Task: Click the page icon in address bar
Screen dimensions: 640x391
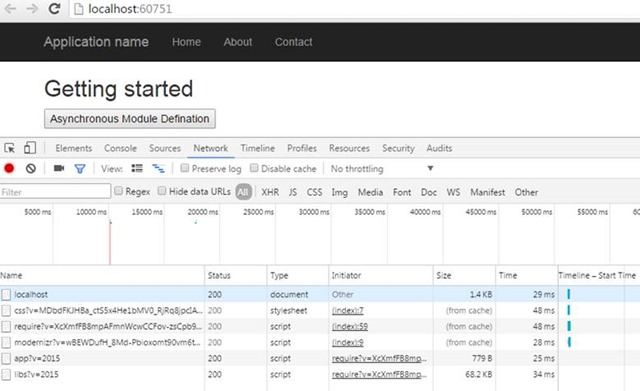Action: point(78,9)
